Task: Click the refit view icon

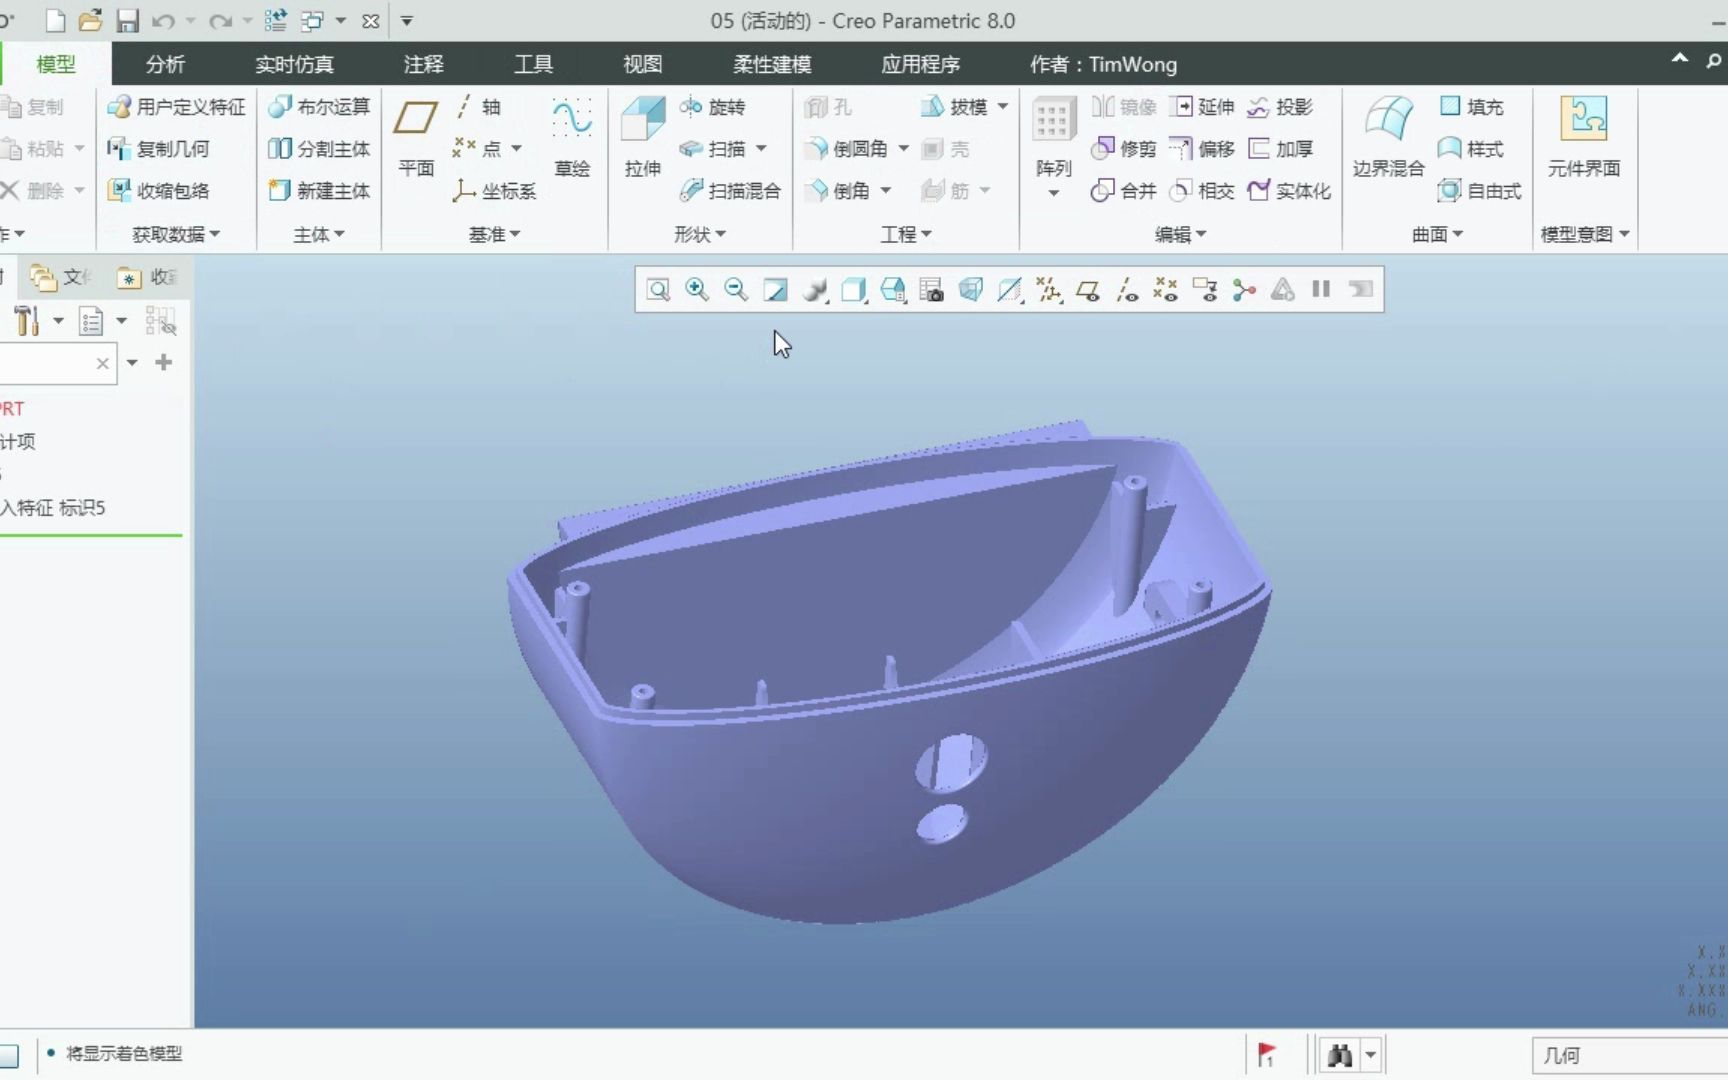Action: tap(658, 290)
